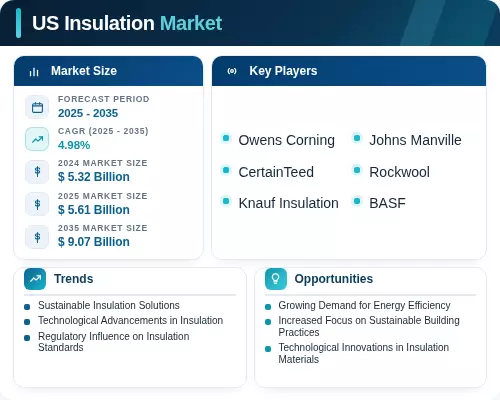The image size is (500, 400).
Task: Click the bar chart icon beside Market Size
Action: (x=34, y=71)
